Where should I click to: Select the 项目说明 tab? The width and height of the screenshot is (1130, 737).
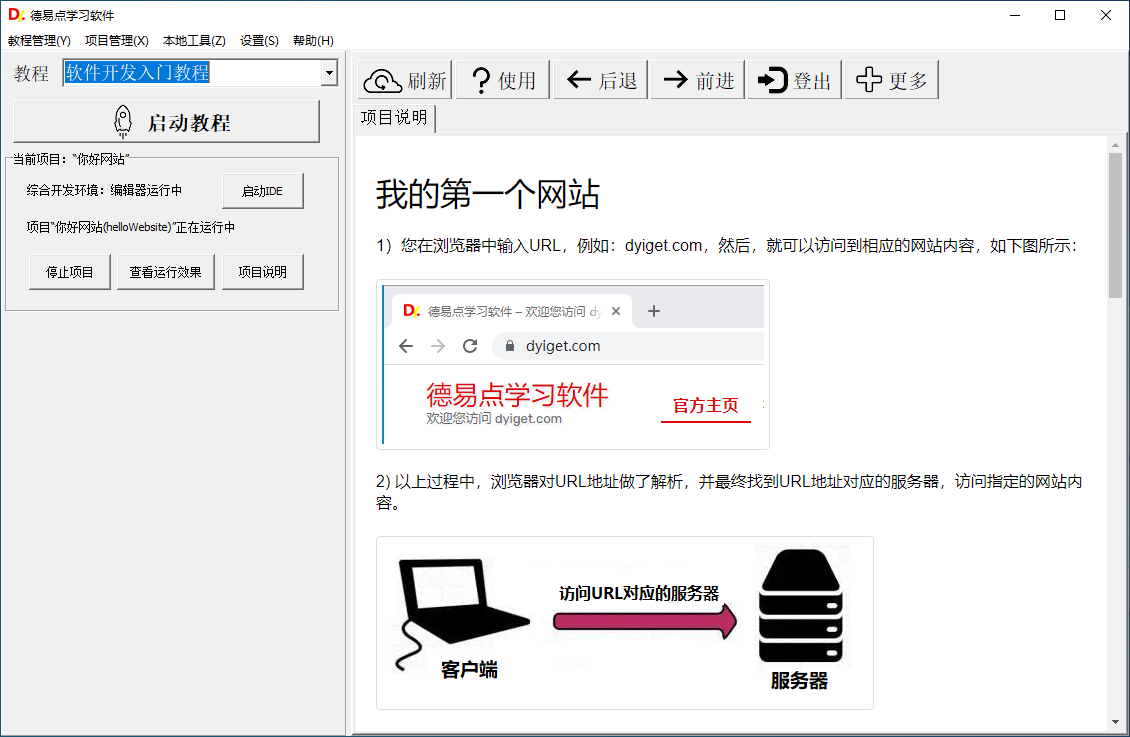click(394, 118)
